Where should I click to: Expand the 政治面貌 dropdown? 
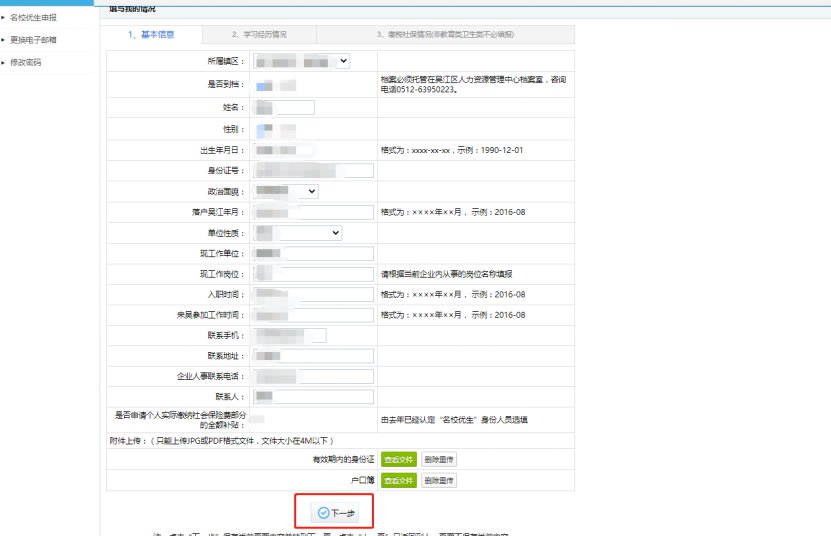tap(286, 191)
